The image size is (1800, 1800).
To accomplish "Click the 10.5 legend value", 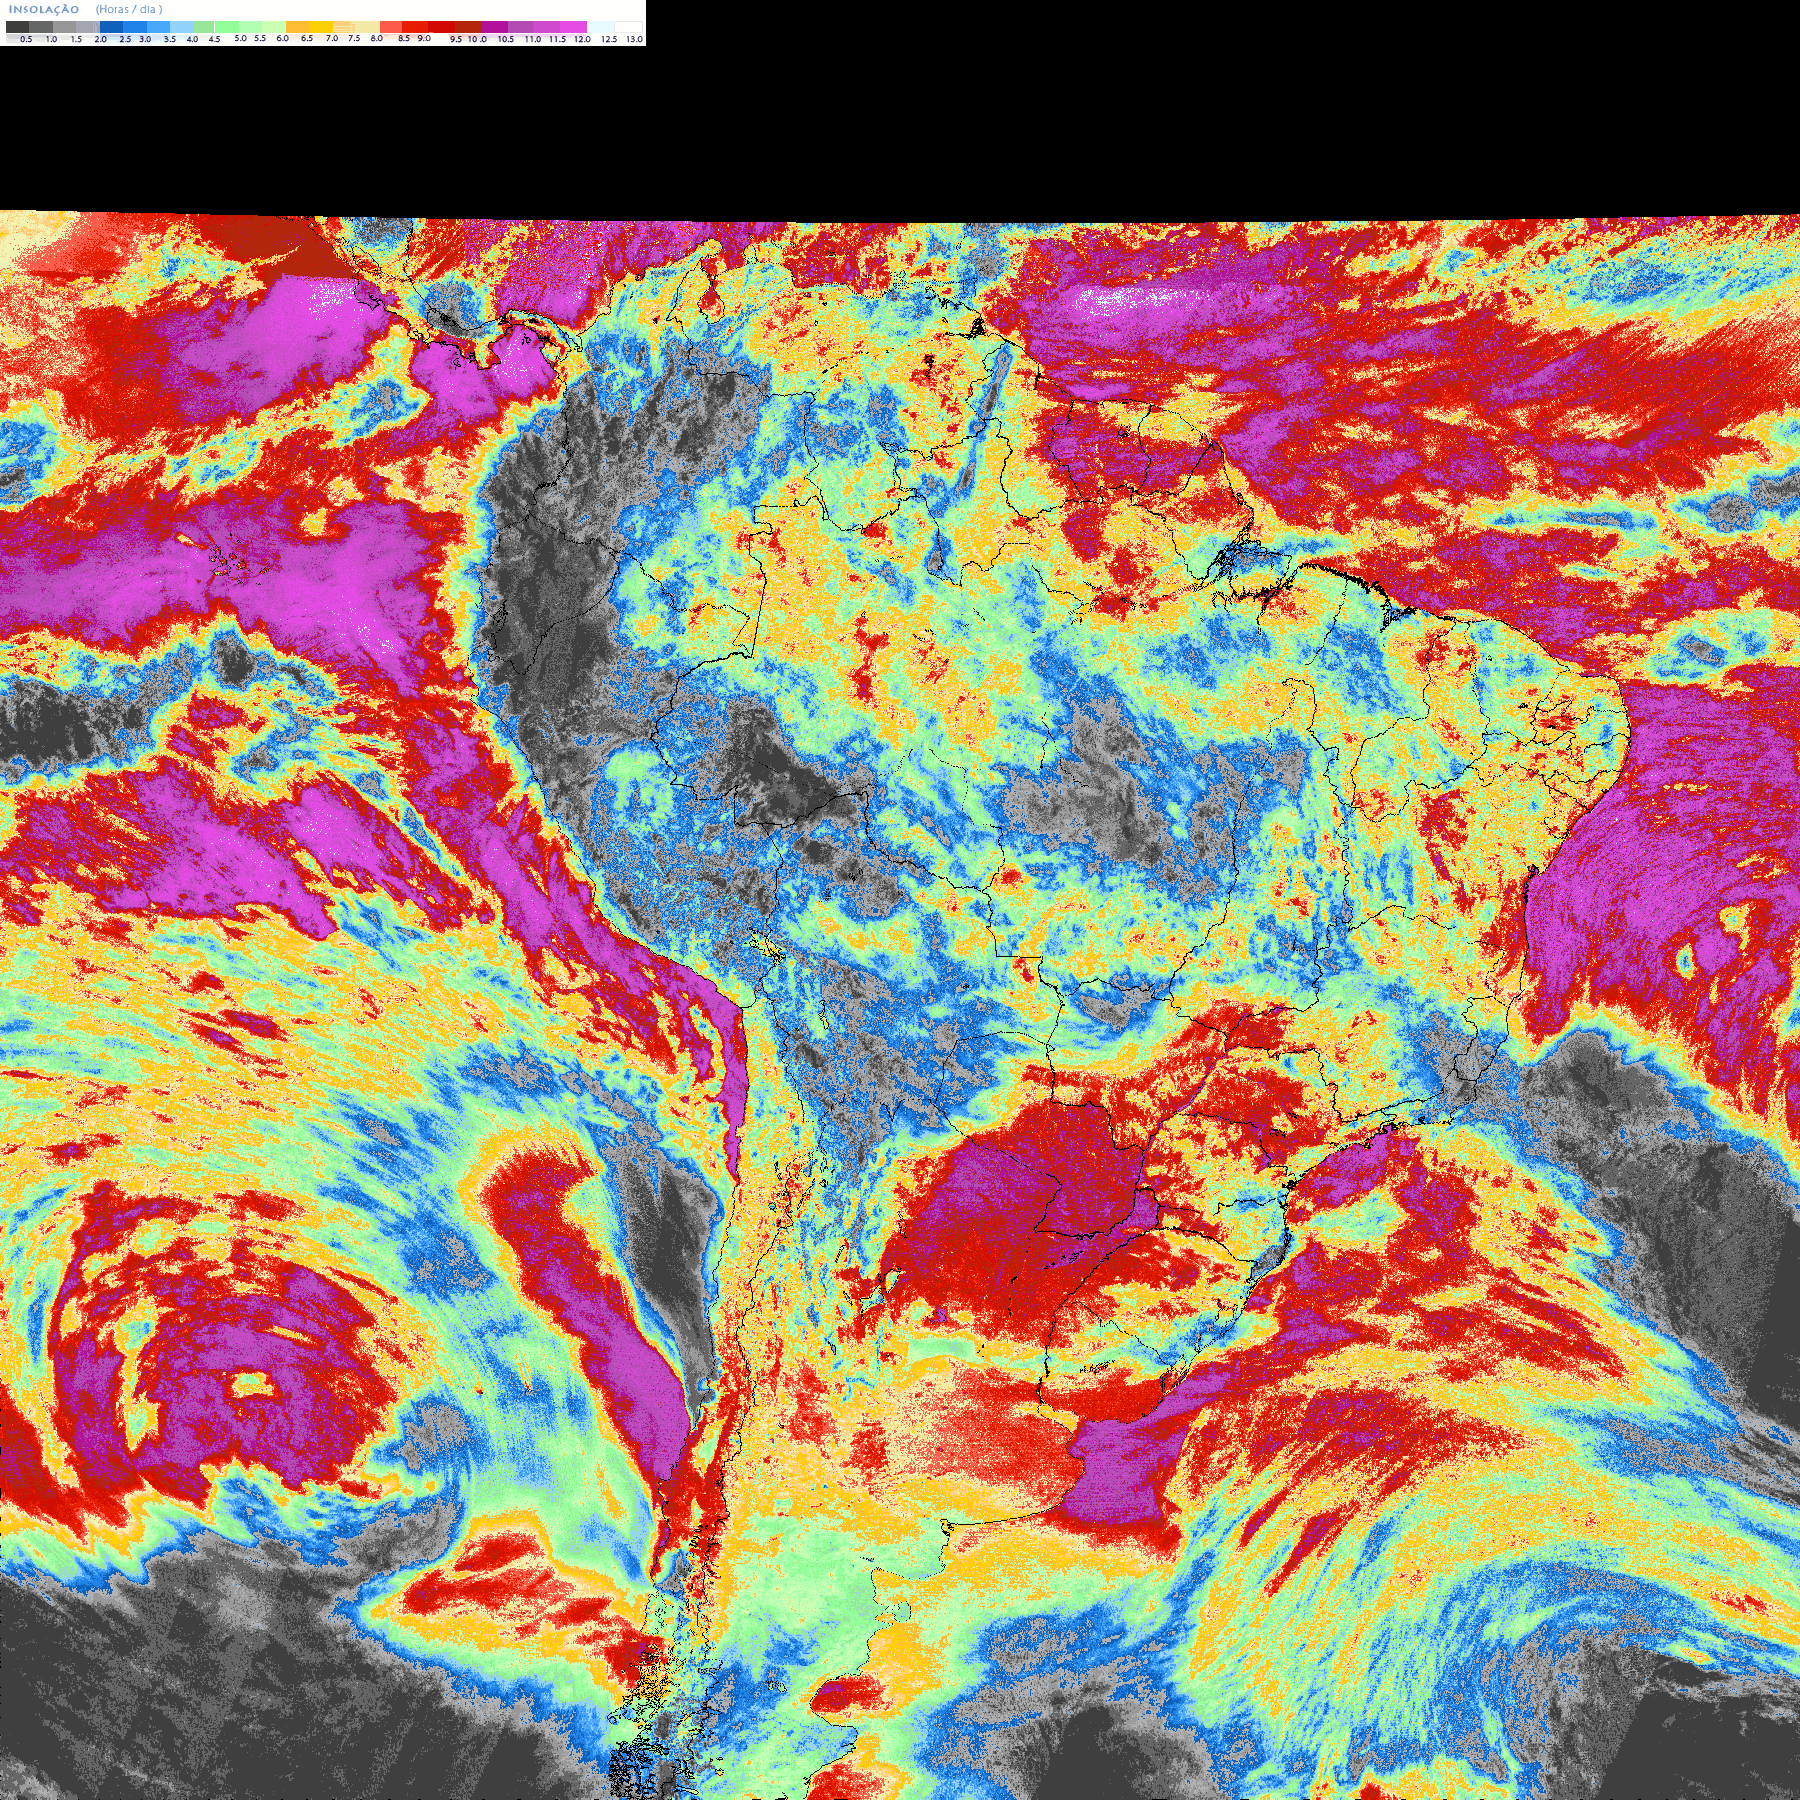I will click(x=506, y=39).
